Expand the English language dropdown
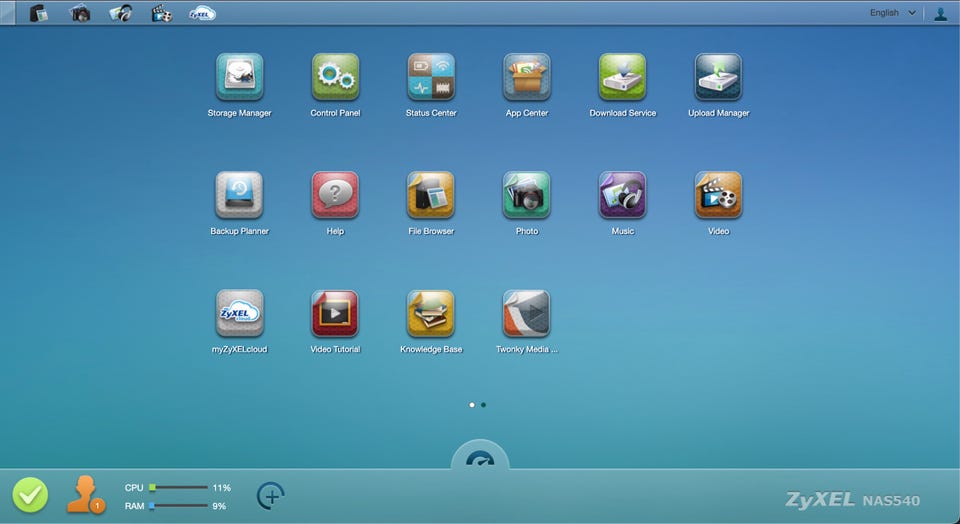This screenshot has height=524, width=960. pos(893,13)
